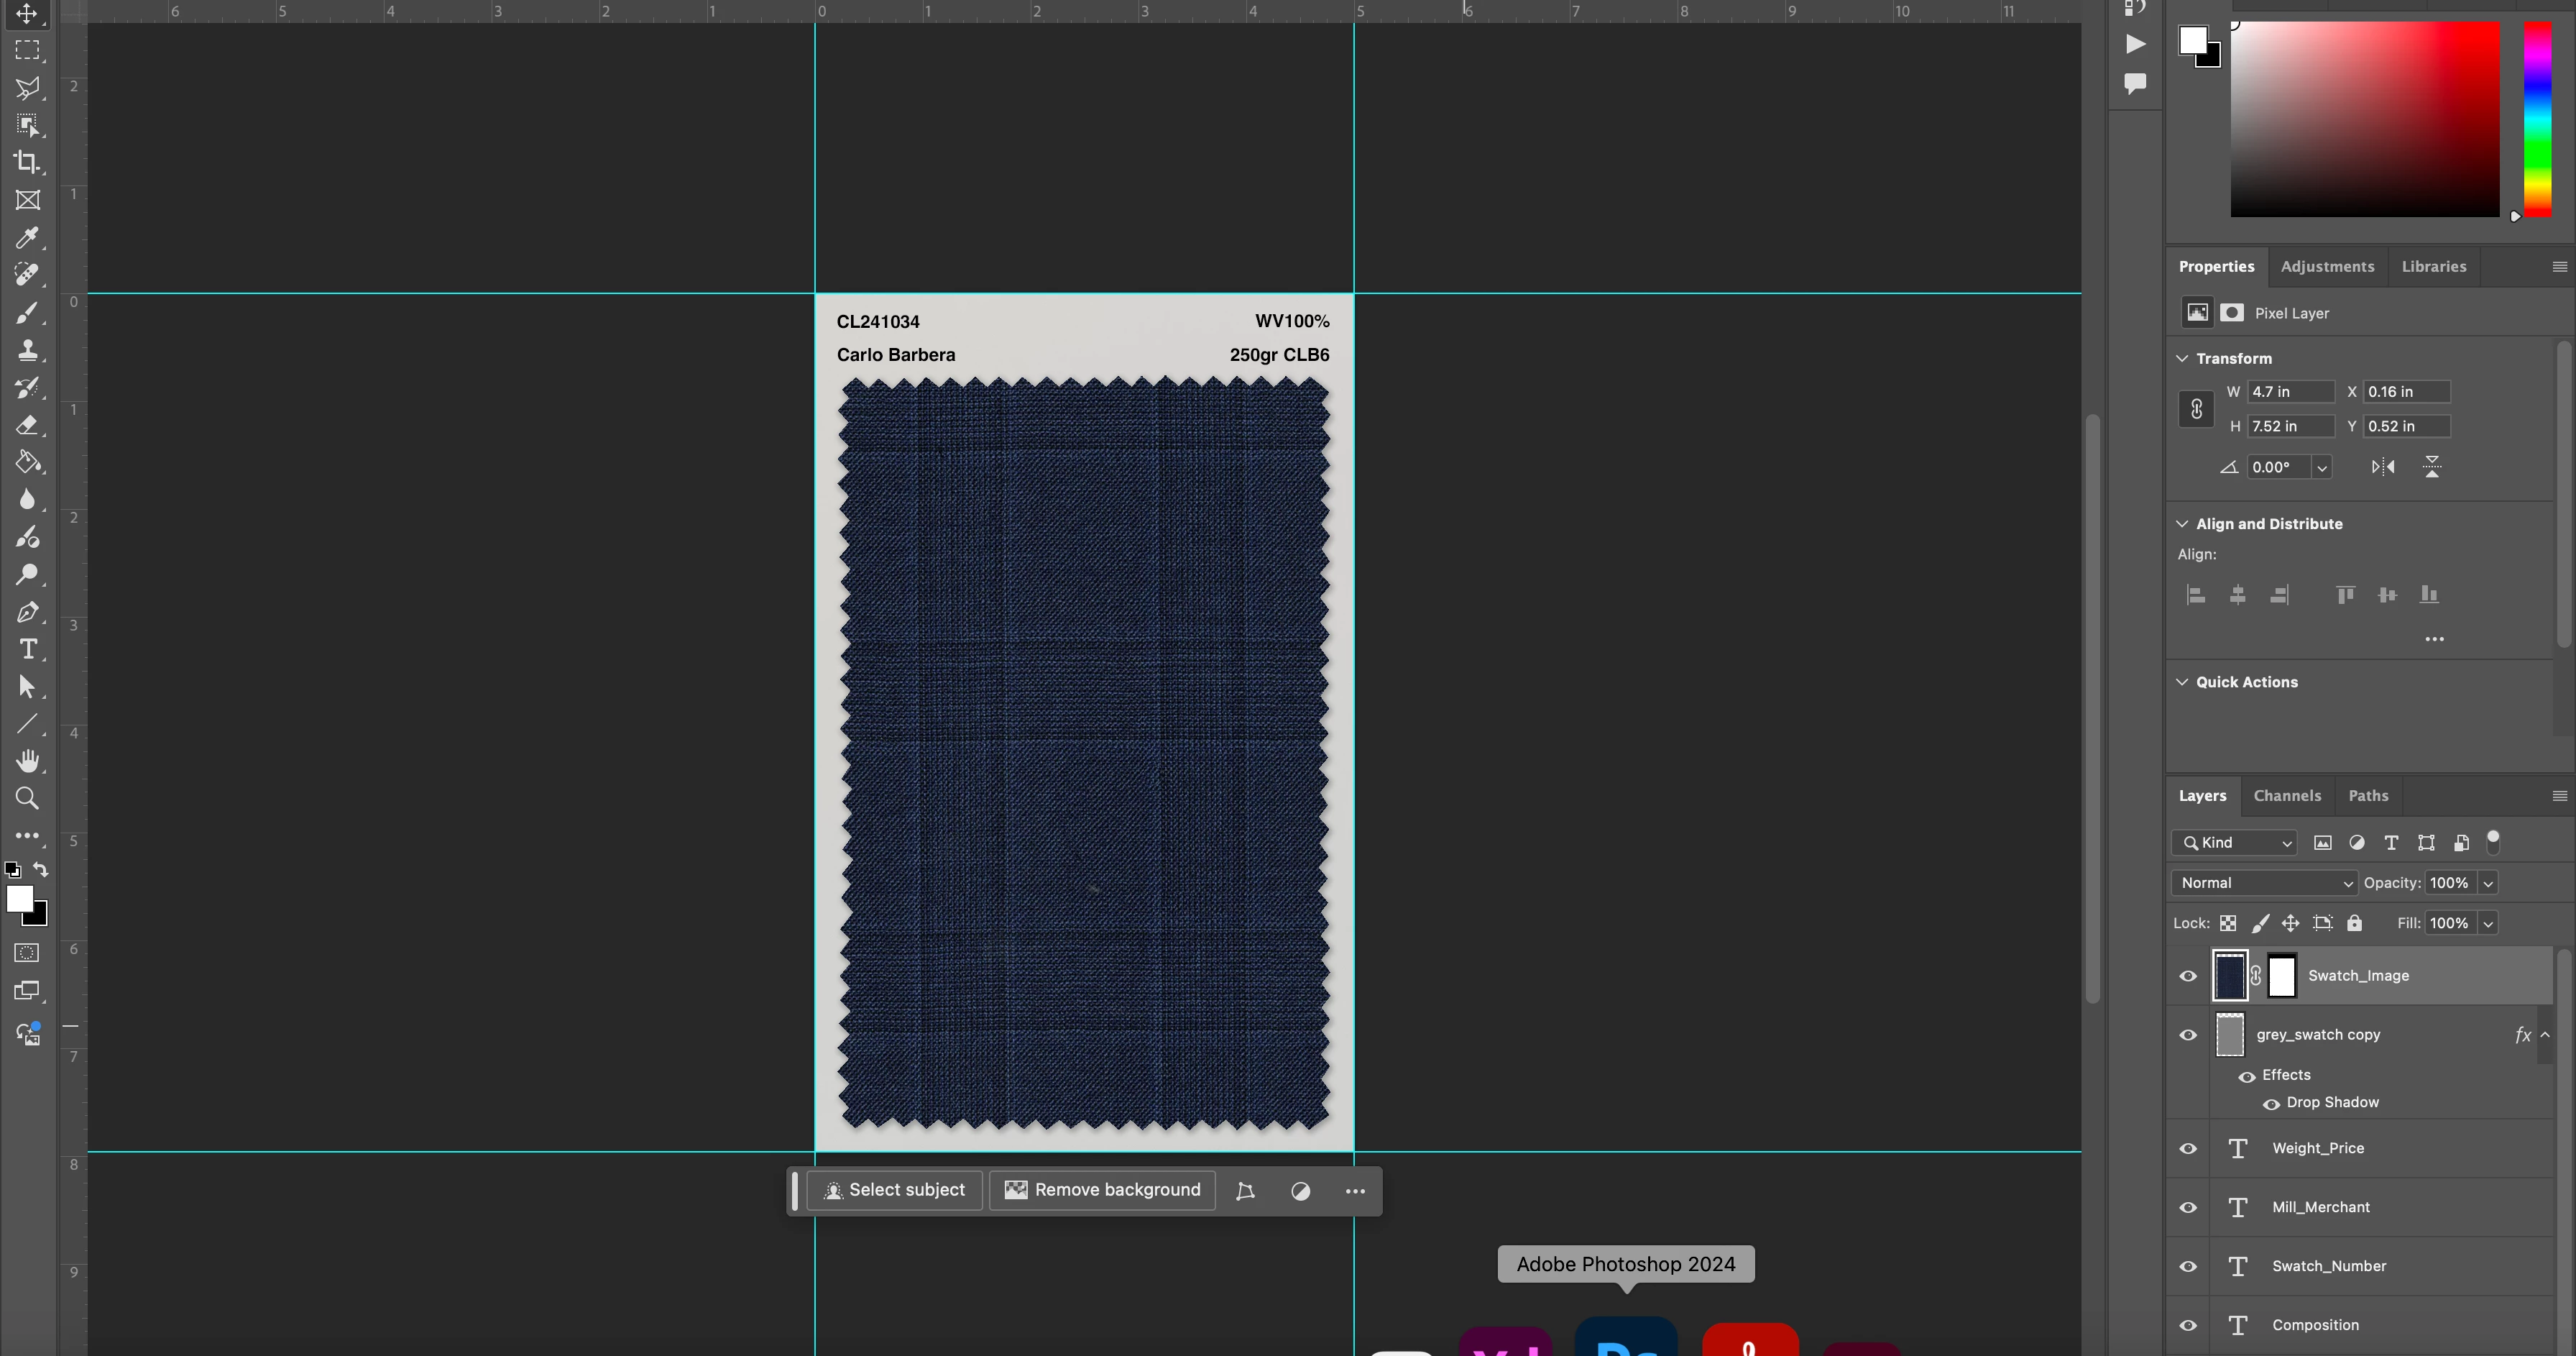Select the Zoom tool
Image resolution: width=2576 pixels, height=1356 pixels.
[x=27, y=798]
